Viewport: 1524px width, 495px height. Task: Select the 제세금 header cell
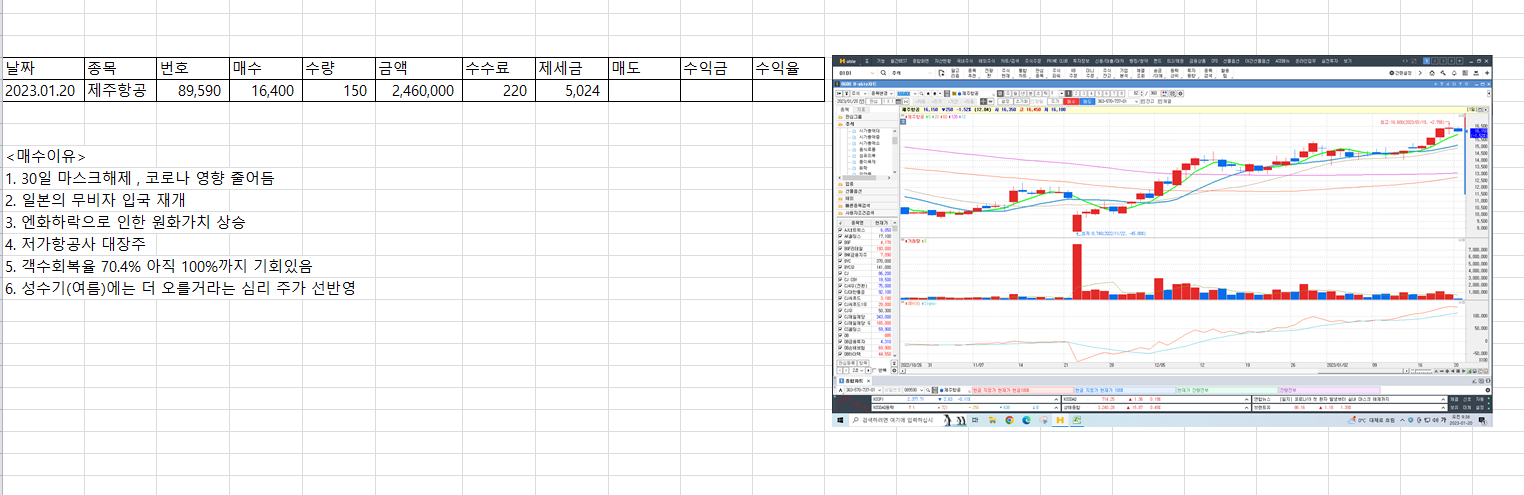(571, 69)
